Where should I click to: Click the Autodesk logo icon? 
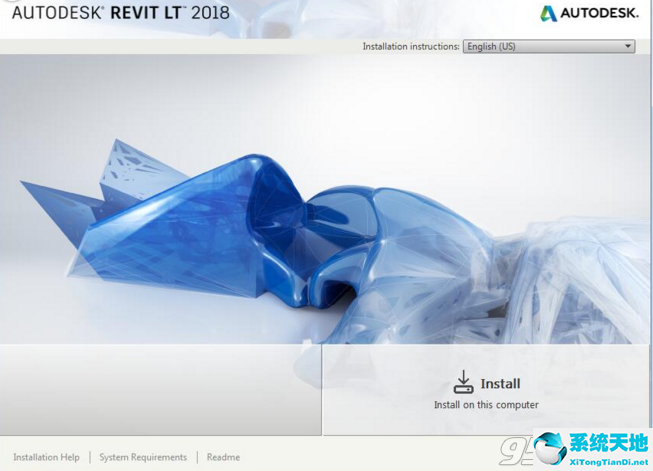(548, 13)
